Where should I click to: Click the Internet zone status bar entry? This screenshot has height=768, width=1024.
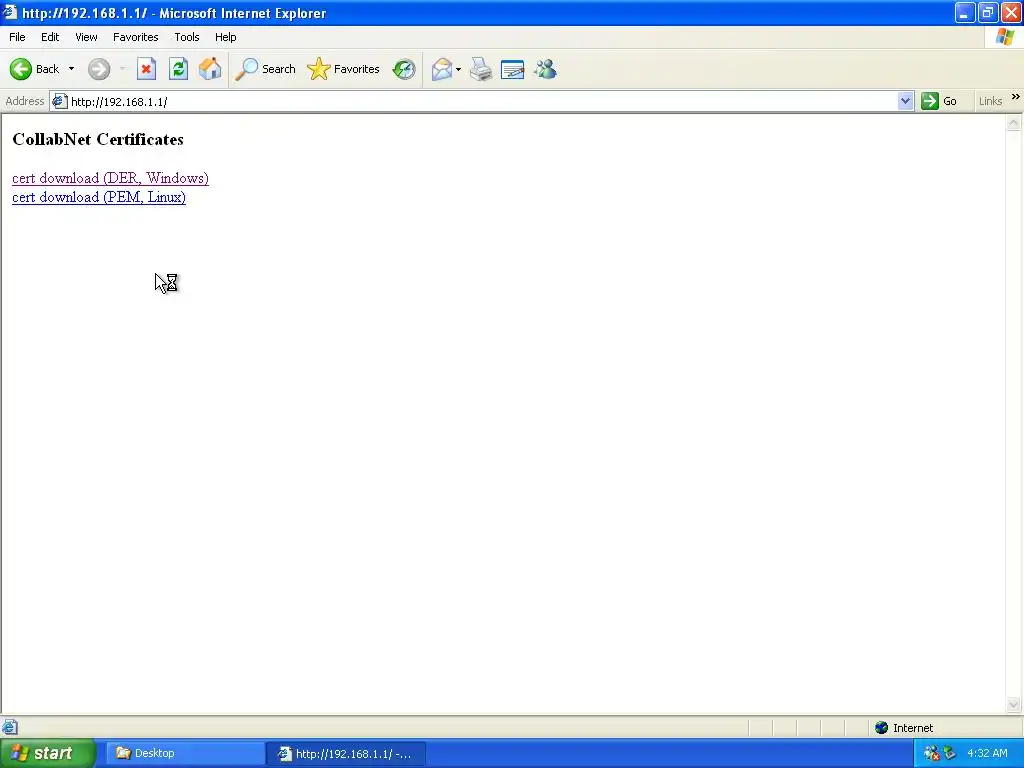904,728
